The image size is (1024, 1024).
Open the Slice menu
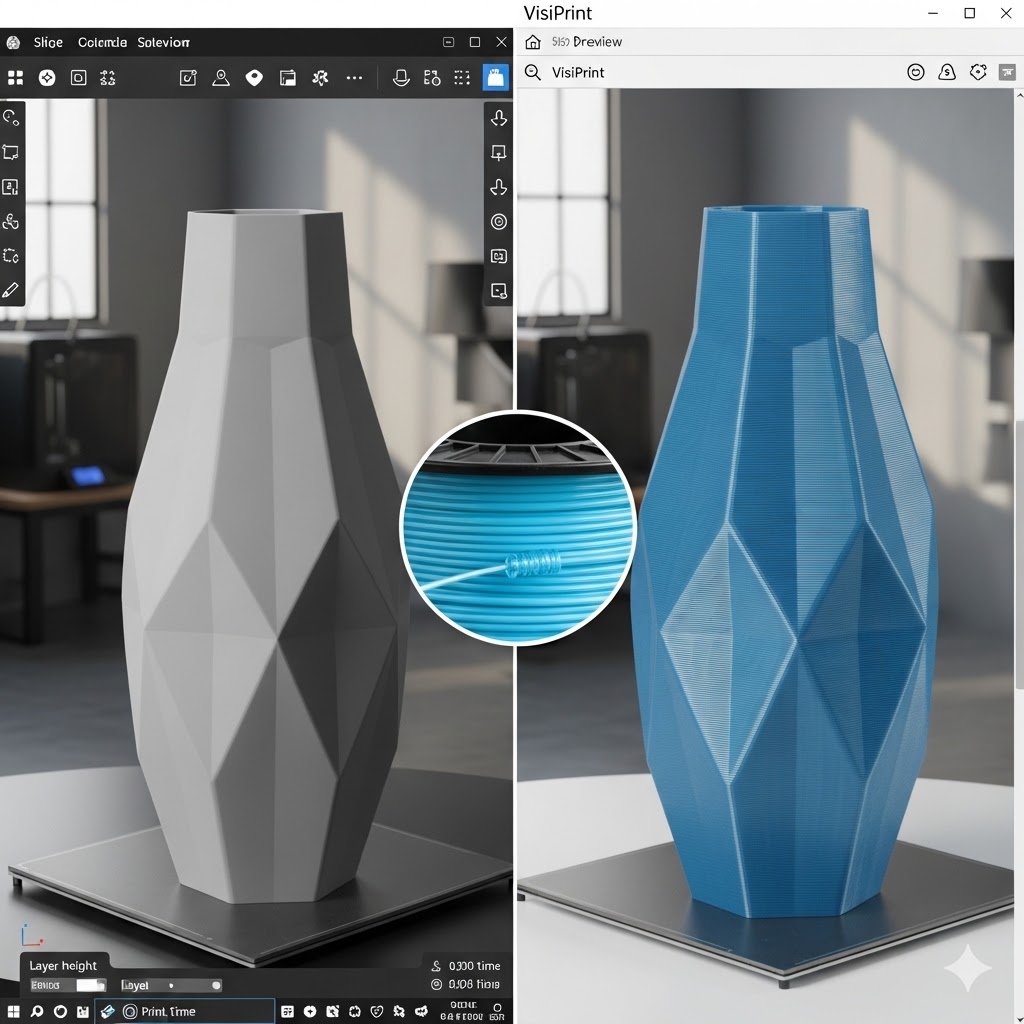[x=48, y=42]
